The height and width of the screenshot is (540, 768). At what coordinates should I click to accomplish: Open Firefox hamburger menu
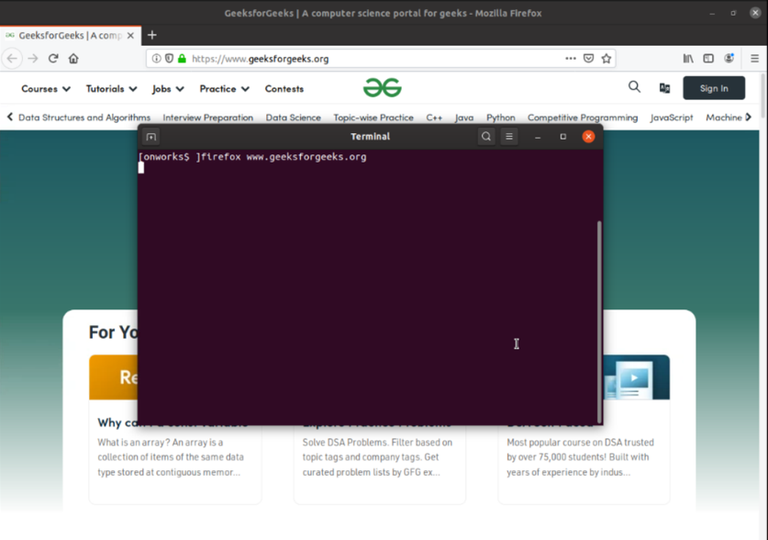[754, 59]
